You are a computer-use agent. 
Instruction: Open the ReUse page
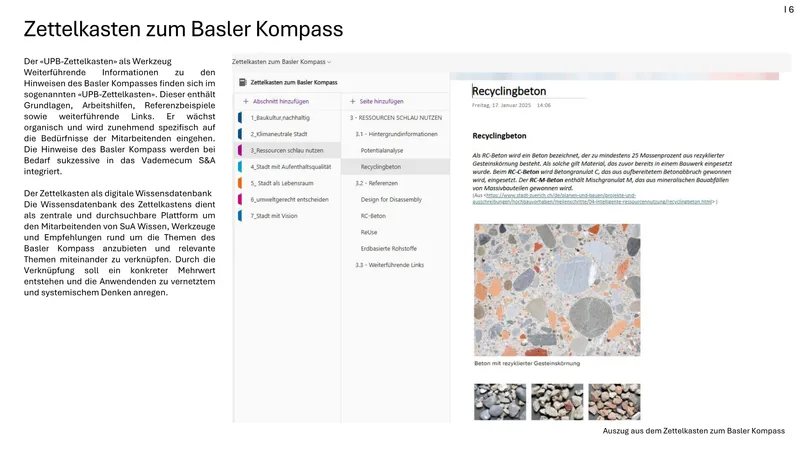(x=371, y=231)
